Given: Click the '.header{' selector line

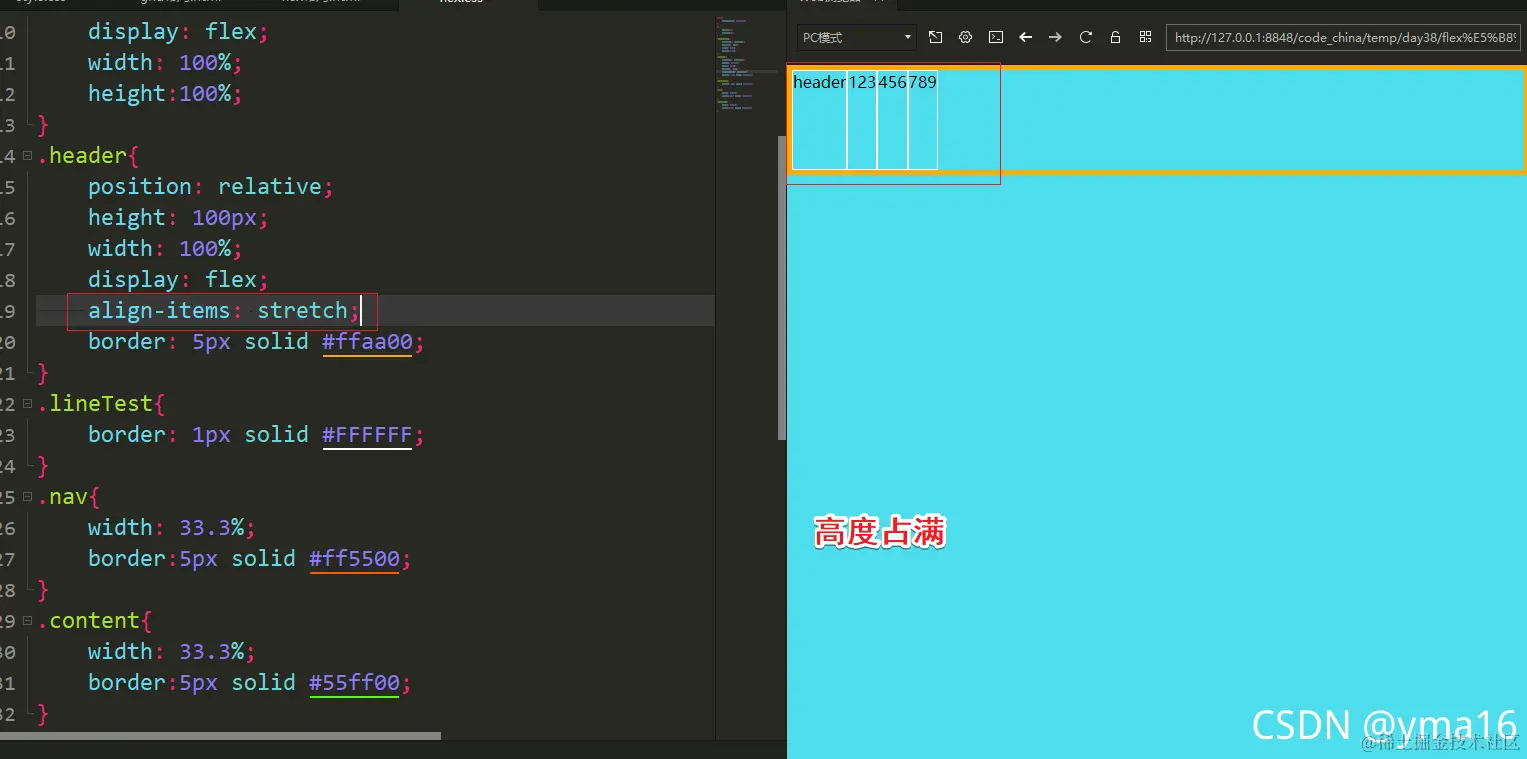Looking at the screenshot, I should tap(89, 156).
